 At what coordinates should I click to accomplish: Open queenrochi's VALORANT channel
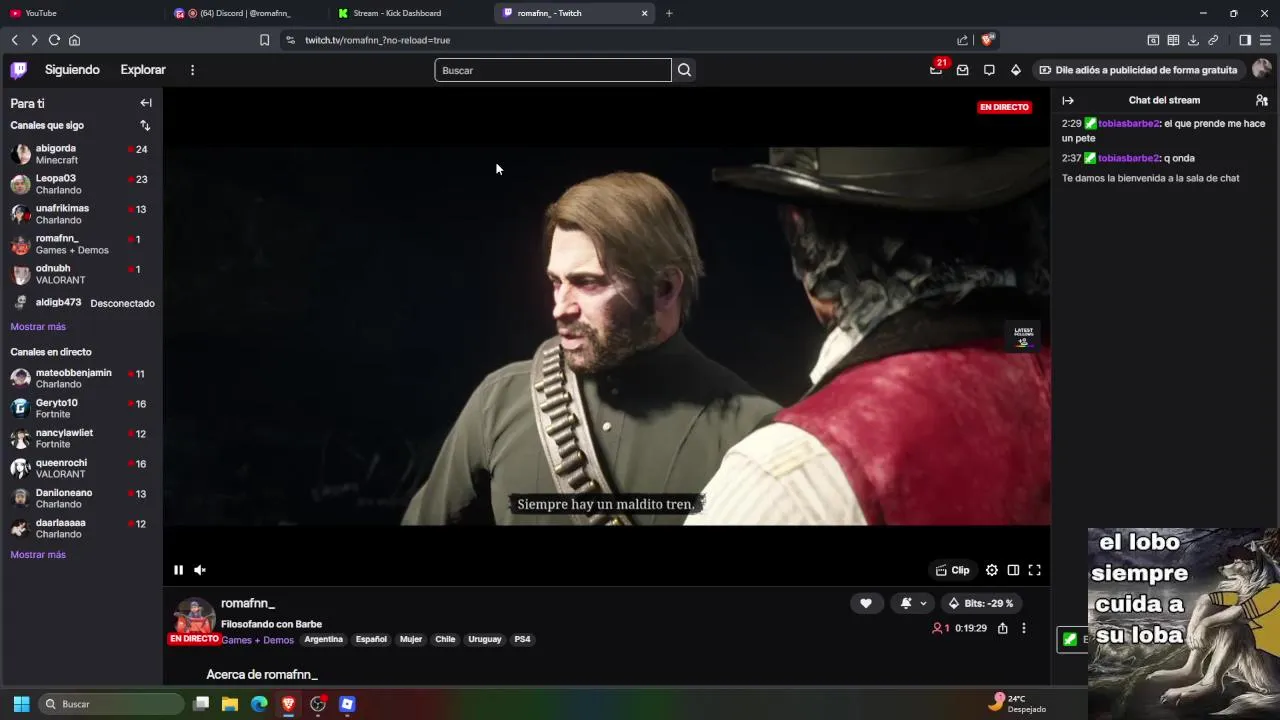pos(81,468)
